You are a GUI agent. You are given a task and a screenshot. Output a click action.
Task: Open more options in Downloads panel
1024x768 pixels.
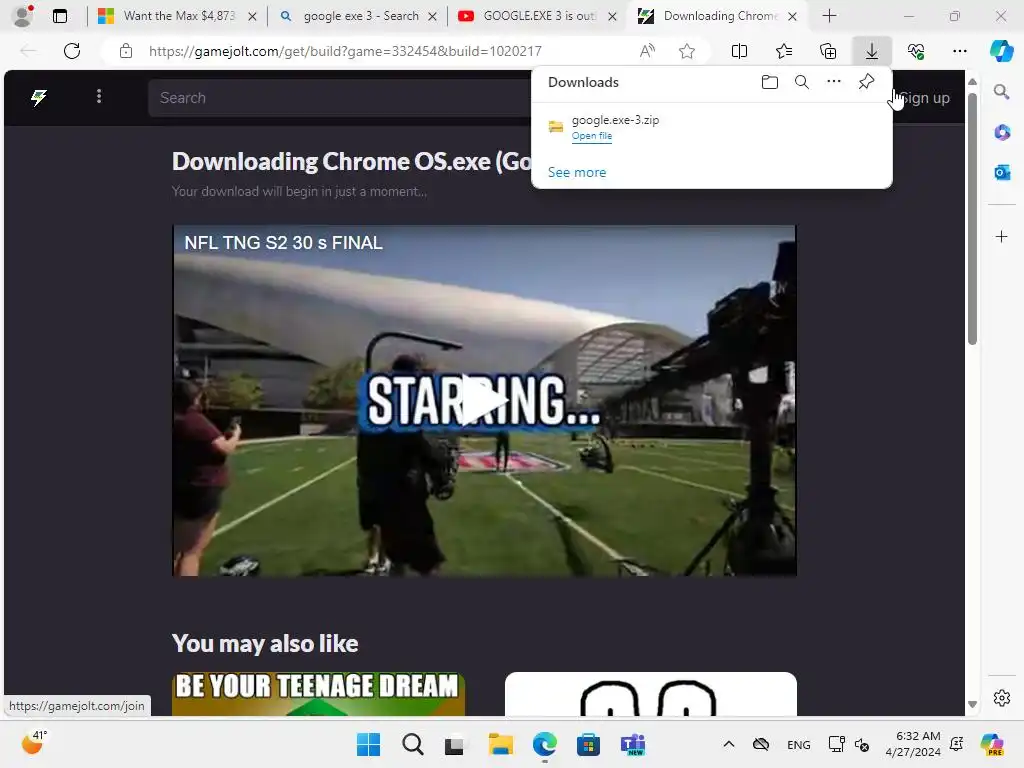pyautogui.click(x=834, y=82)
